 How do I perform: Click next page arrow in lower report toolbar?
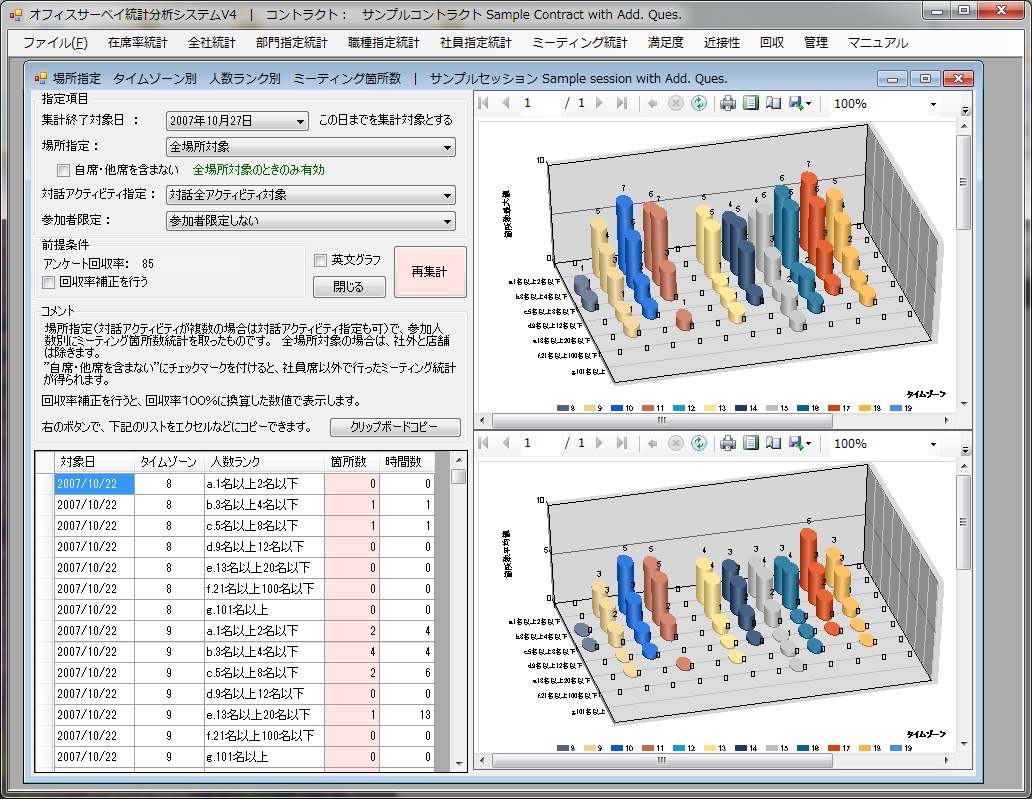[x=599, y=443]
